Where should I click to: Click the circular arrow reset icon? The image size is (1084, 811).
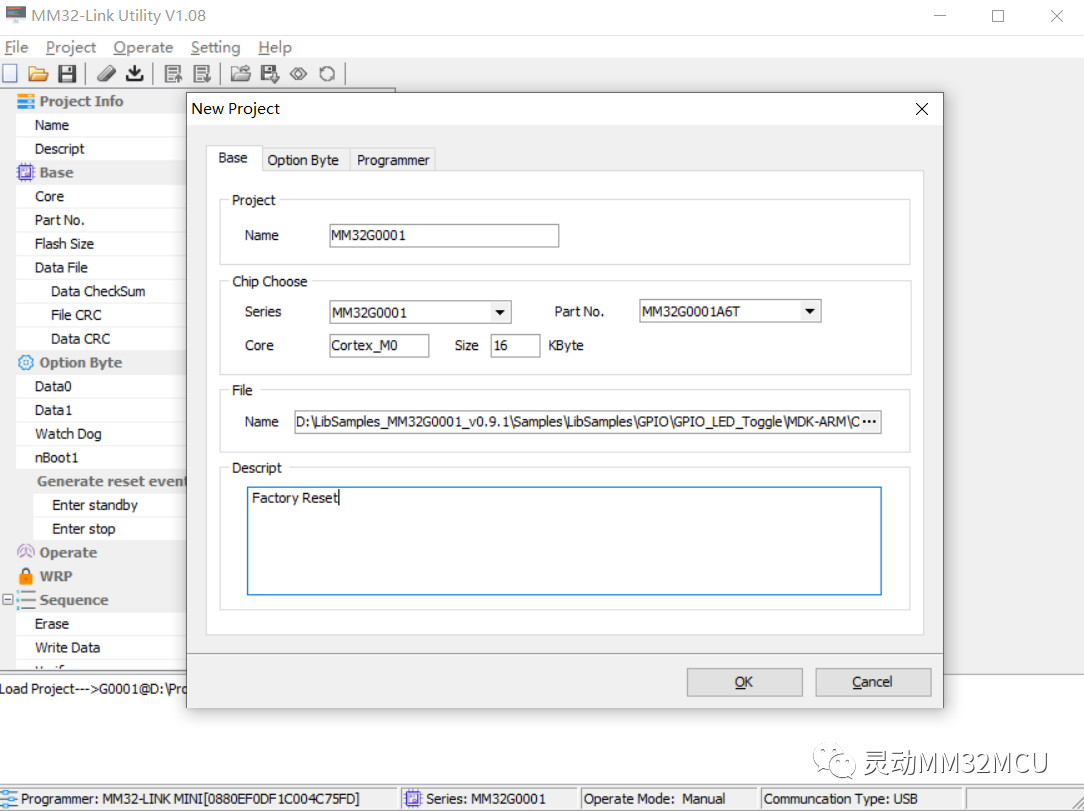(327, 73)
